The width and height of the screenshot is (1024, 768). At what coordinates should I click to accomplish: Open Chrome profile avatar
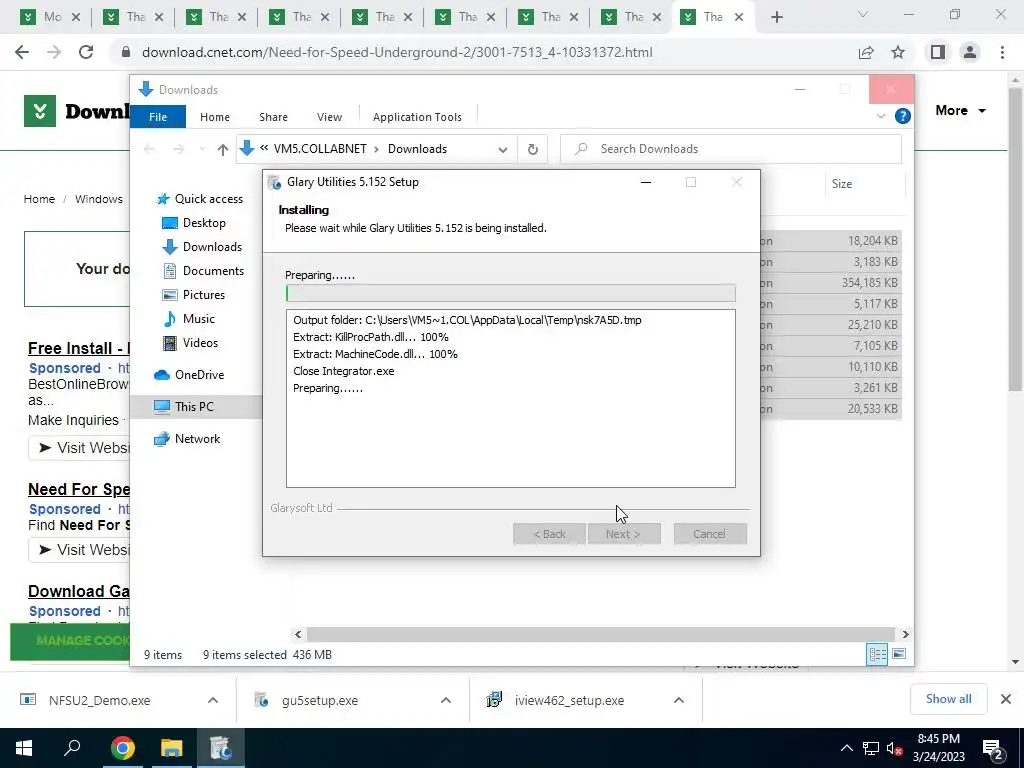(x=970, y=52)
